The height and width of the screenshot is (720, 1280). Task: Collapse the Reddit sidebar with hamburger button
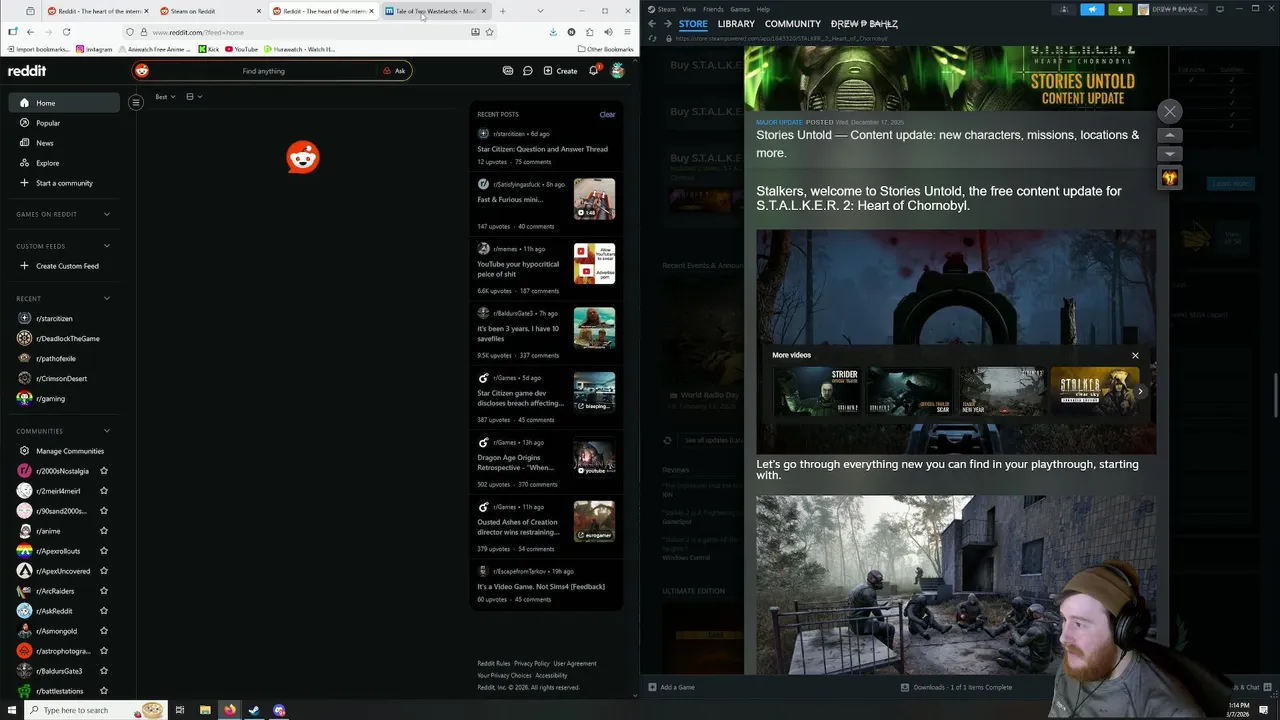pyautogui.click(x=136, y=102)
